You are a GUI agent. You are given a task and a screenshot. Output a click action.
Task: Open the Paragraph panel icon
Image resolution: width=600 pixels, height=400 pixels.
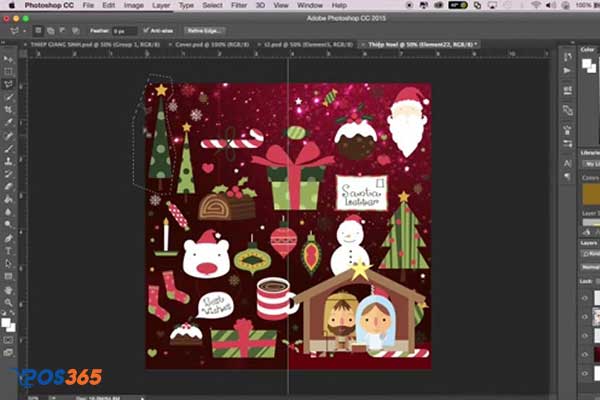click(567, 177)
